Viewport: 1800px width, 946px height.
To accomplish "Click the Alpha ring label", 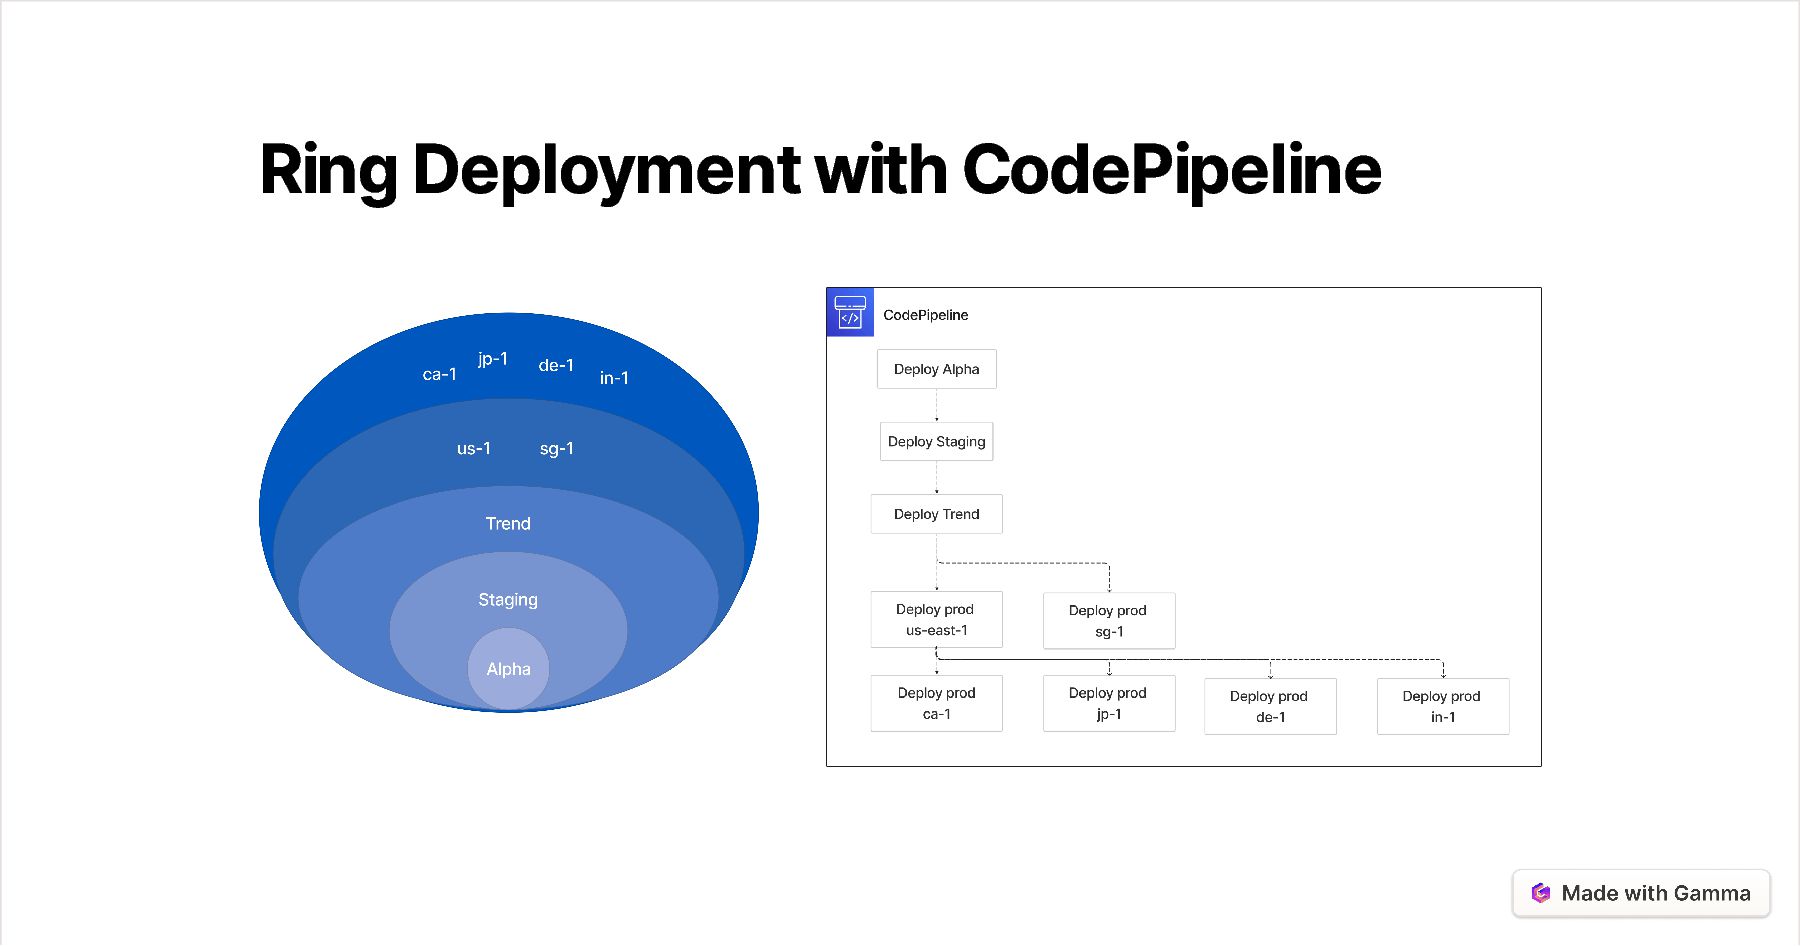I will tap(509, 669).
